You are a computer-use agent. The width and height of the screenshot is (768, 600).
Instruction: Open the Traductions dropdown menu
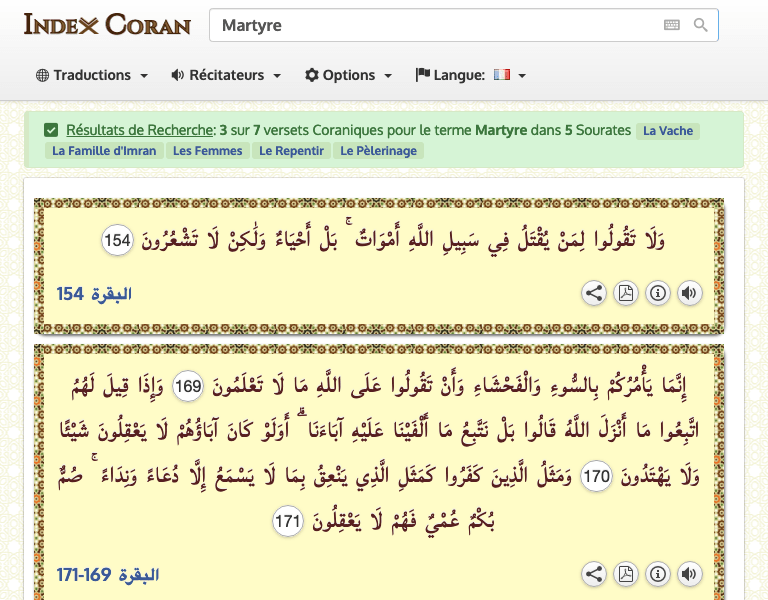tap(92, 75)
